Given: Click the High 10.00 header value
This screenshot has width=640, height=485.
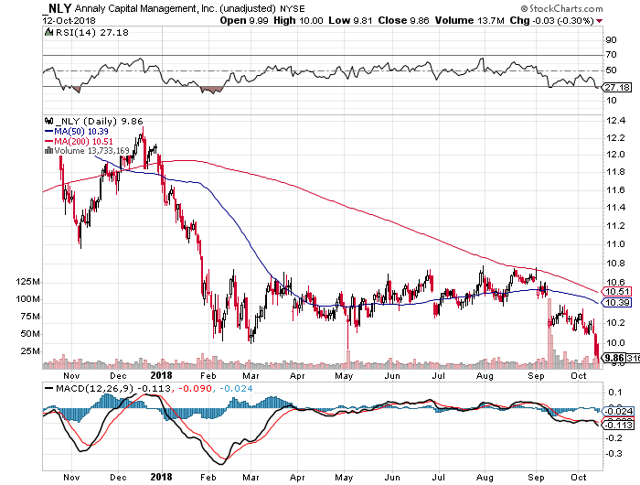Looking at the screenshot, I should point(298,20).
